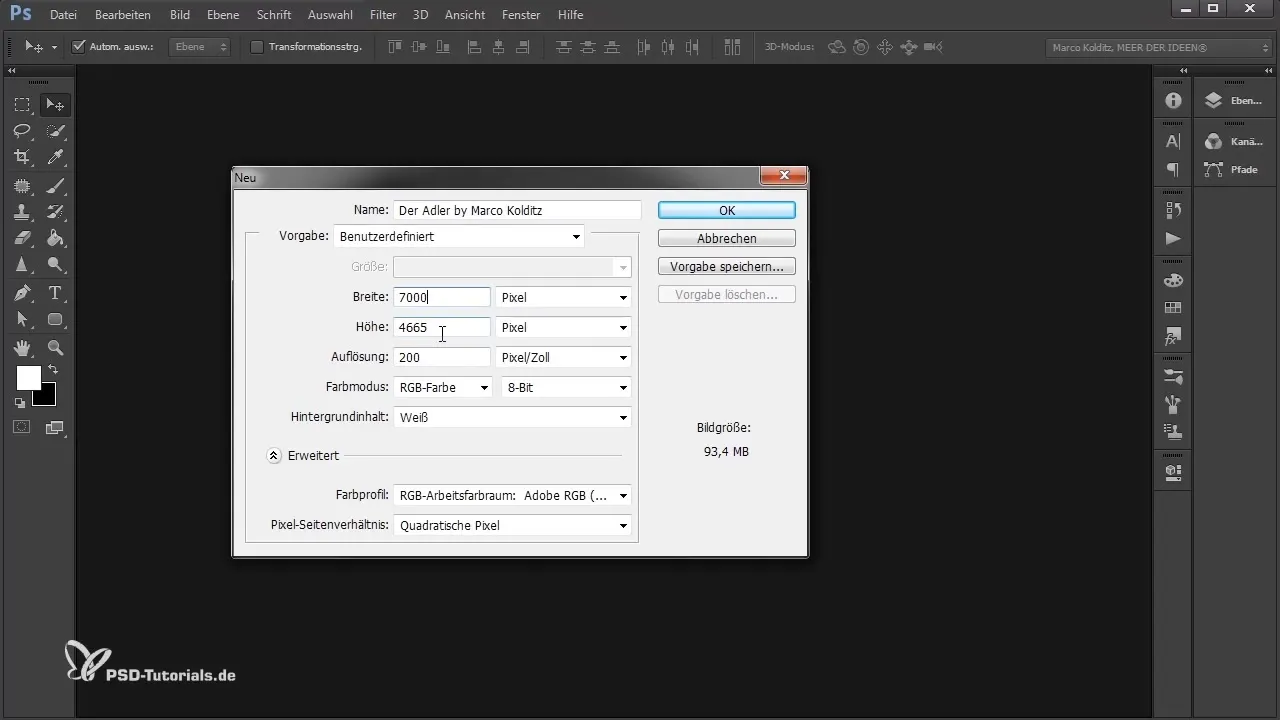
Task: Select the Paint Bucket tool
Action: (x=55, y=238)
